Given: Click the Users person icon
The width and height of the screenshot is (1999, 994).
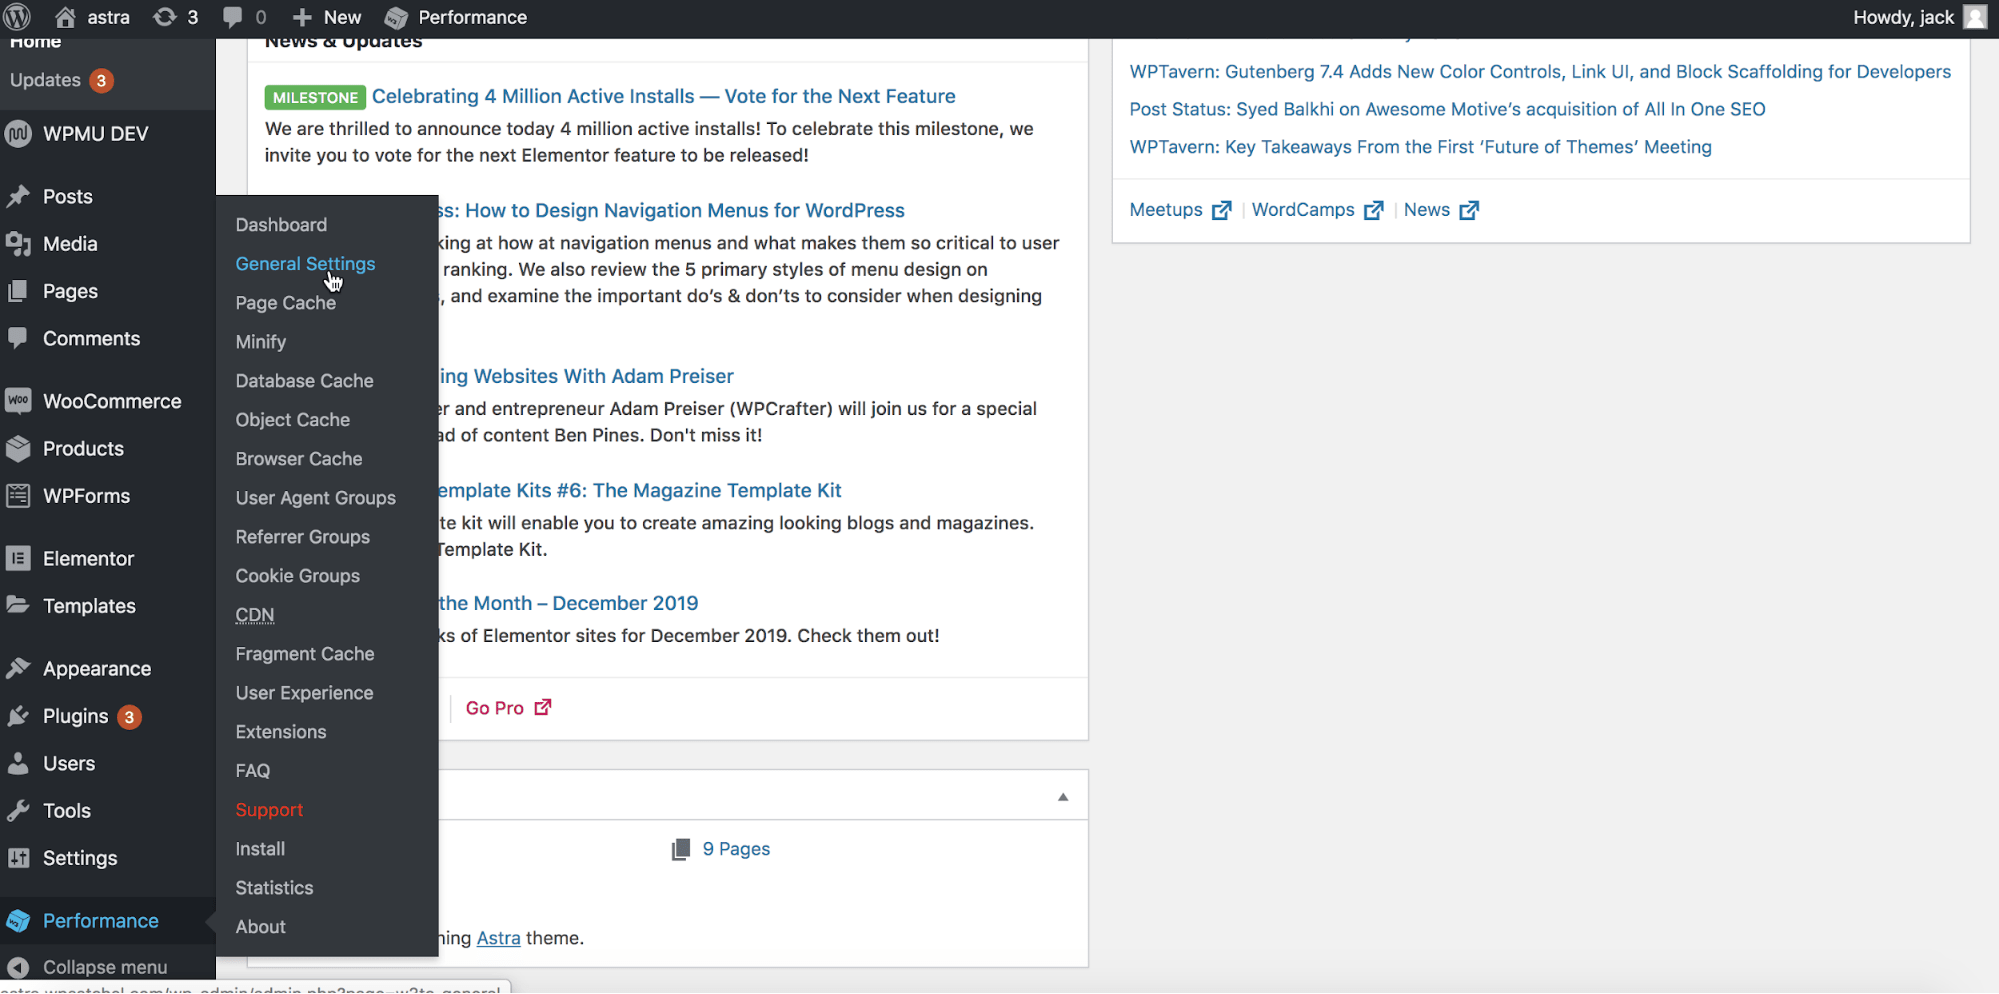Looking at the screenshot, I should [x=18, y=764].
